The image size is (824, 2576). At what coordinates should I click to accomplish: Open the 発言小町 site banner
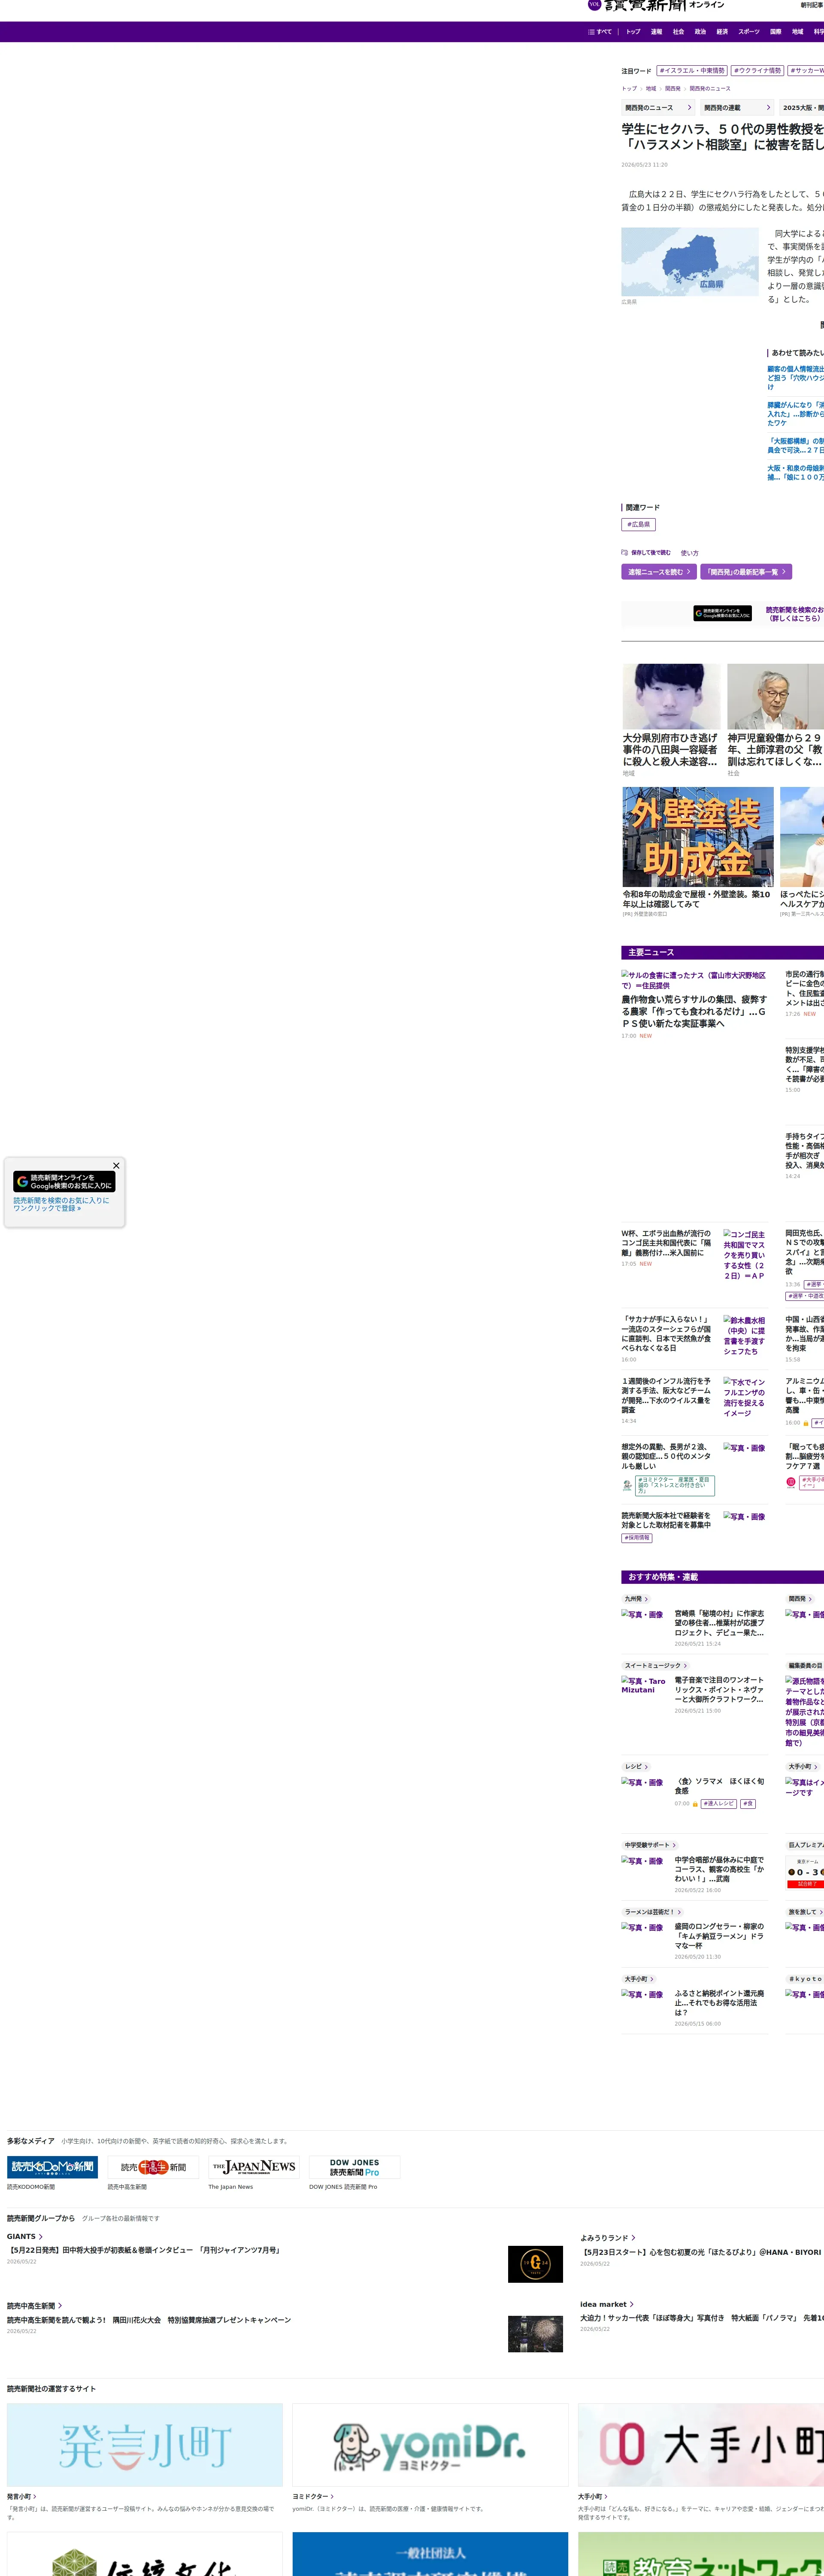coord(145,2444)
